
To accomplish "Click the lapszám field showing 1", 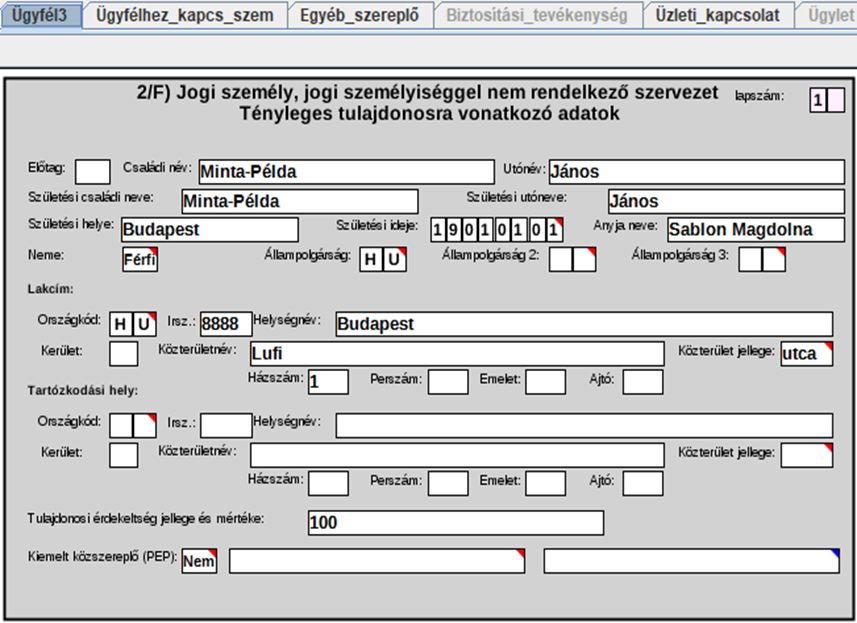I will tap(827, 100).
